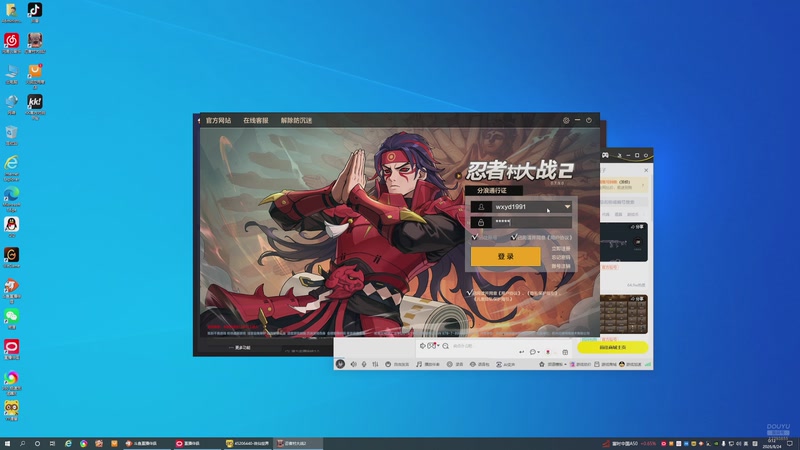Click the gamepad icon in back window titlebar

pos(605,155)
